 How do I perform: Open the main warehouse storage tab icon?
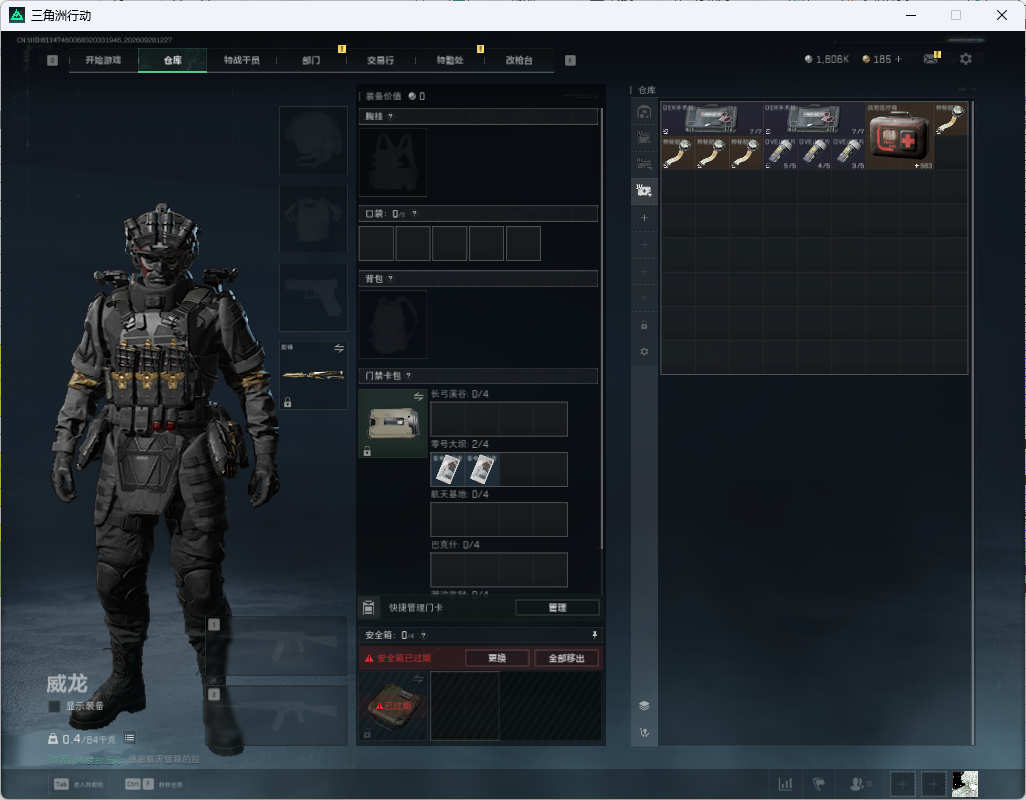pos(644,112)
